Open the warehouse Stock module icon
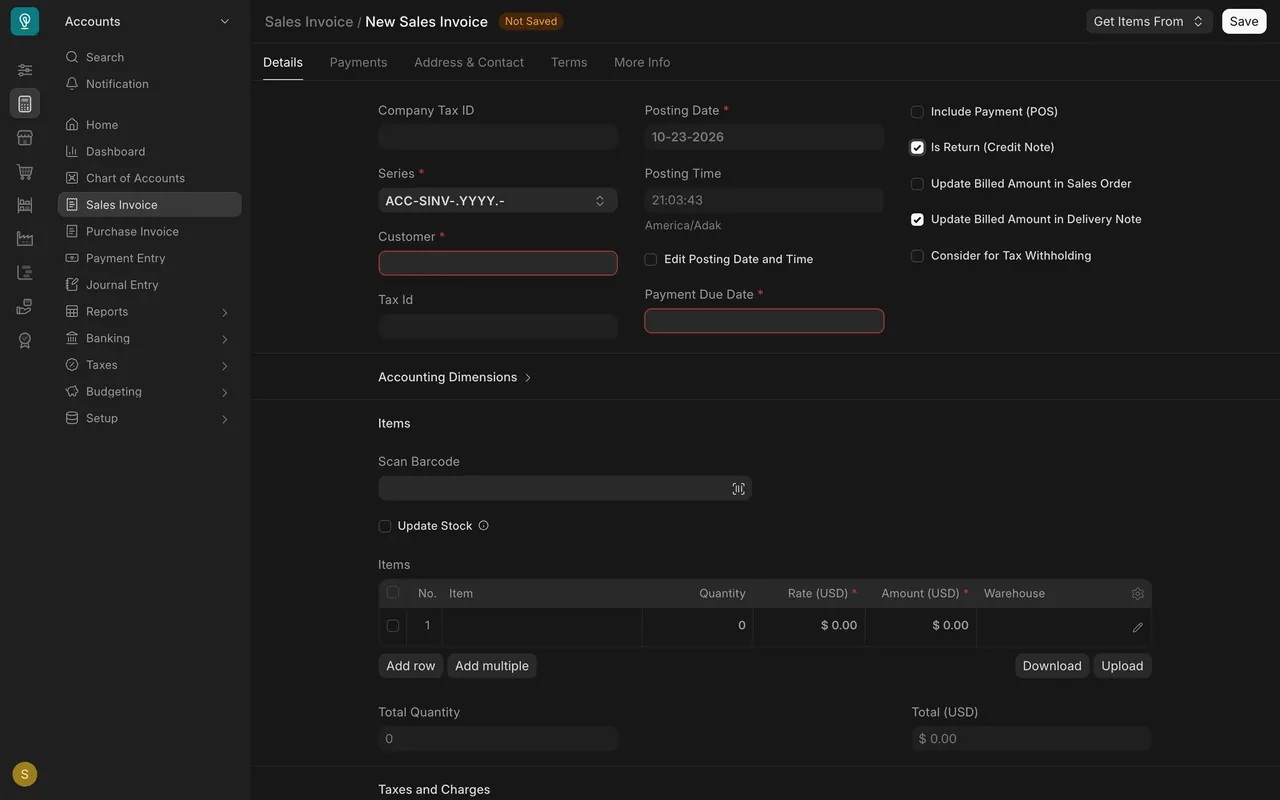 [x=25, y=205]
